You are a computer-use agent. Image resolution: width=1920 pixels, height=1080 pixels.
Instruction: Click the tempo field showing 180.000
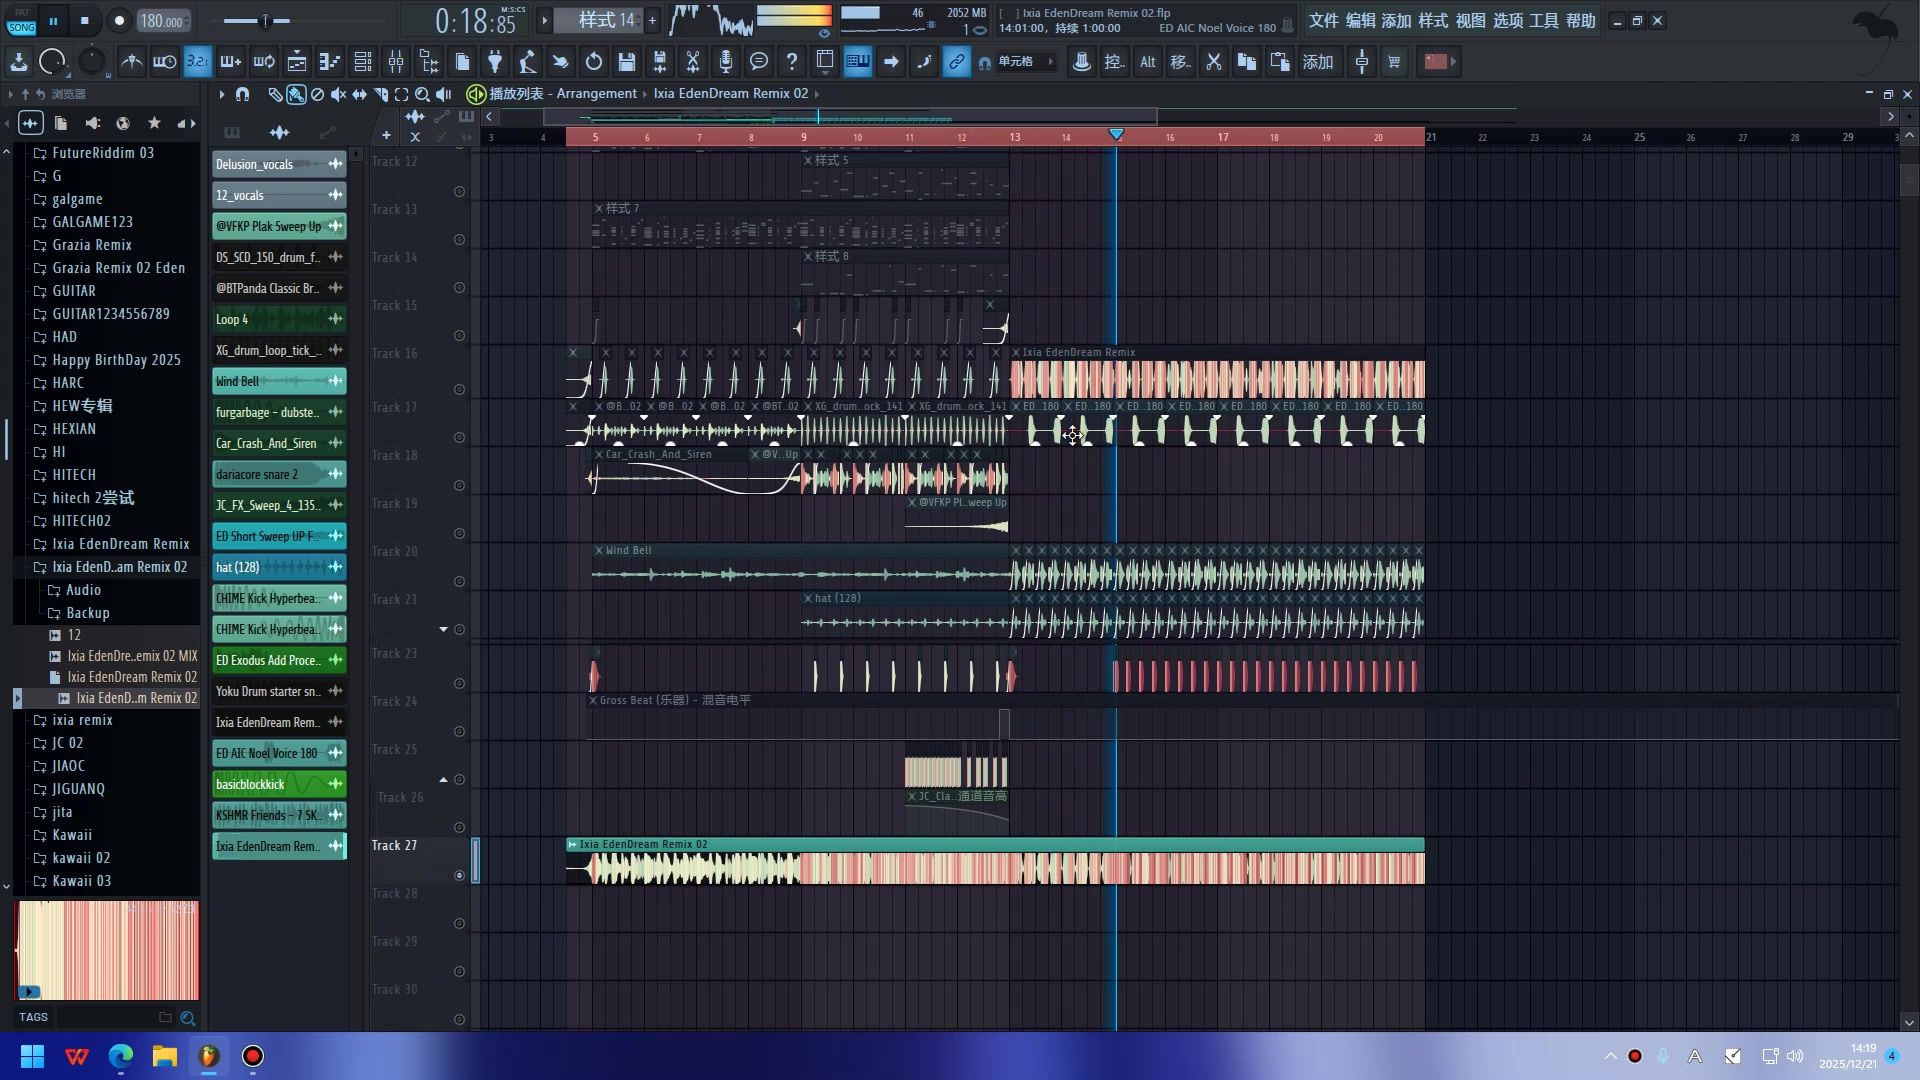click(162, 21)
